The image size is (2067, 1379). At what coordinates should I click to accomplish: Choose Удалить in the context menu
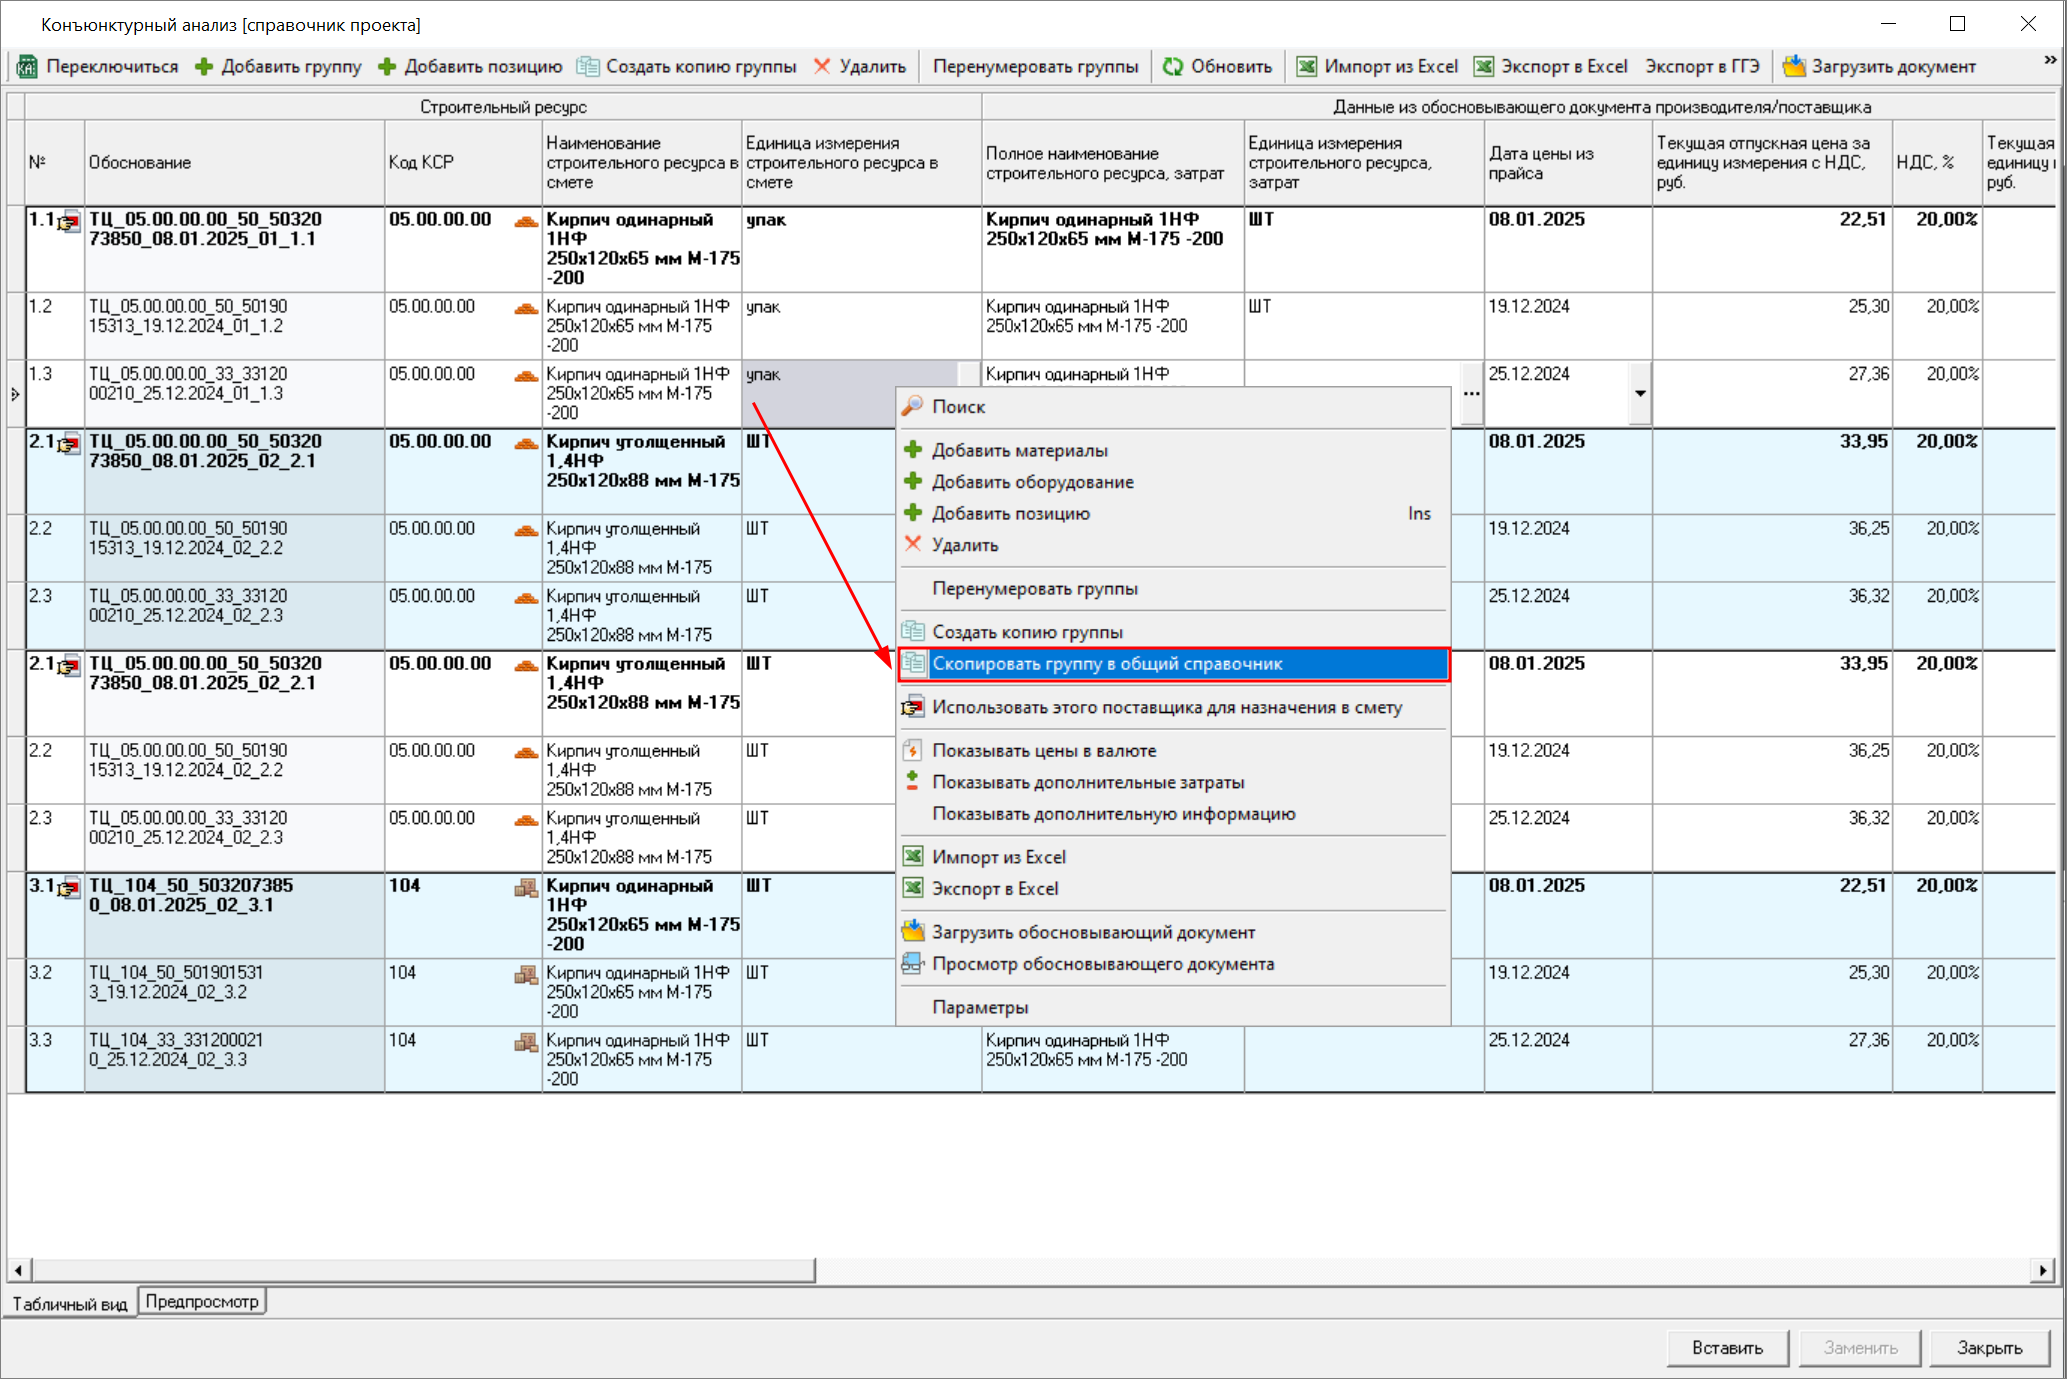click(x=1173, y=545)
